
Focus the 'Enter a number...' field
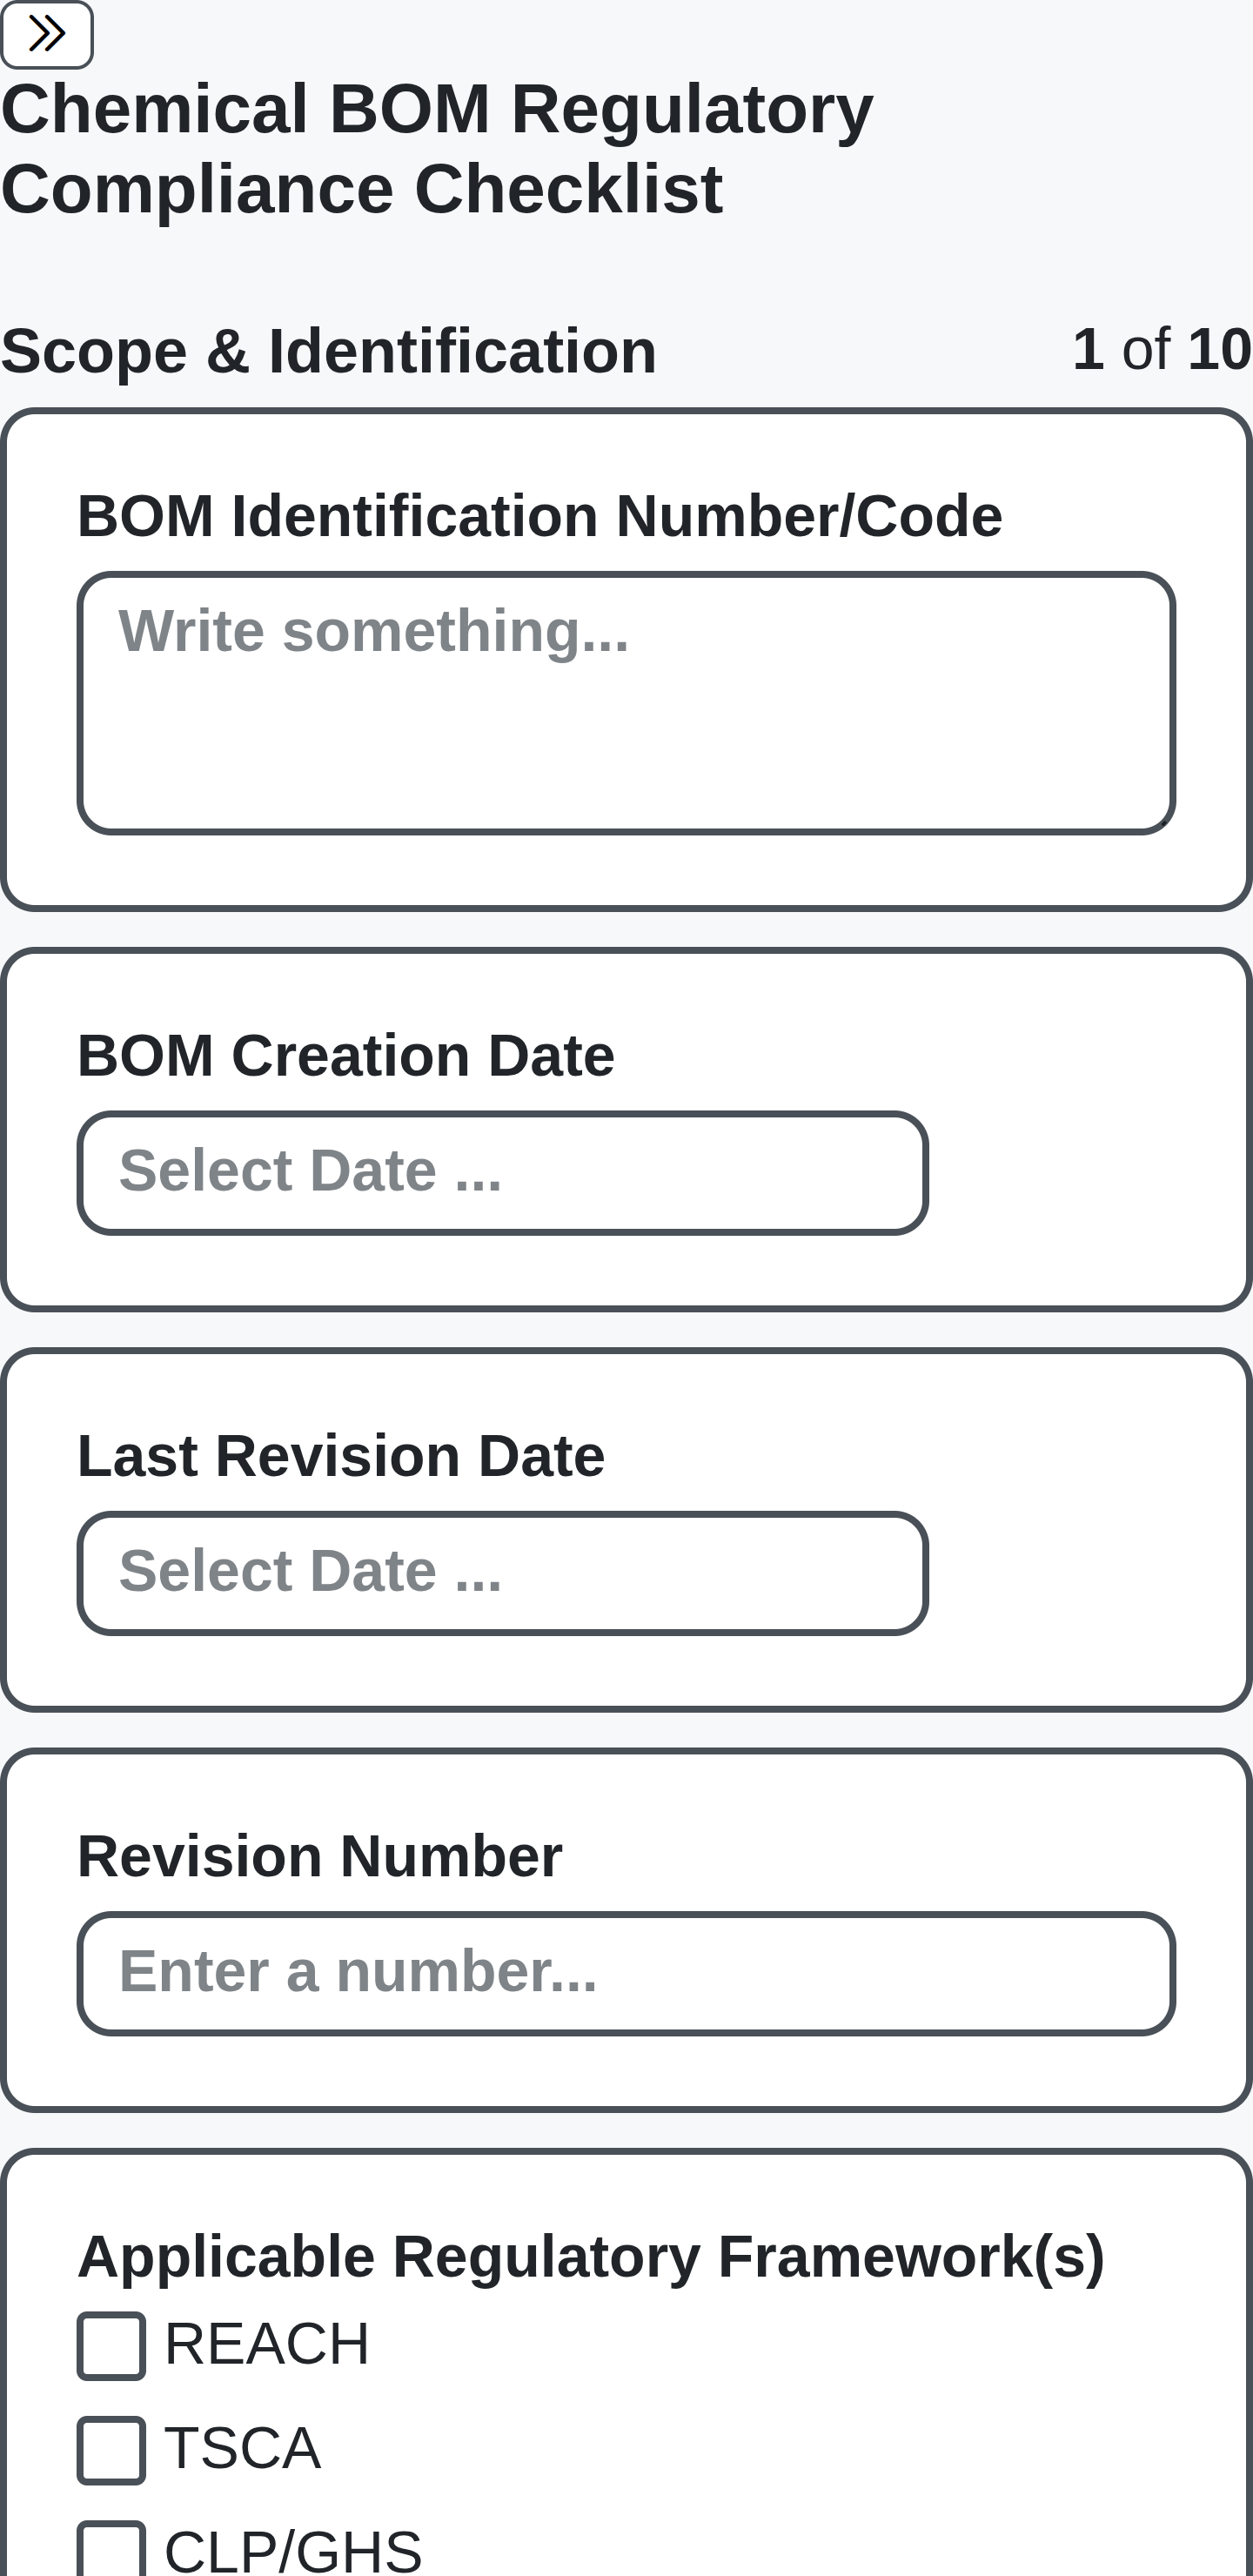[357, 1965]
